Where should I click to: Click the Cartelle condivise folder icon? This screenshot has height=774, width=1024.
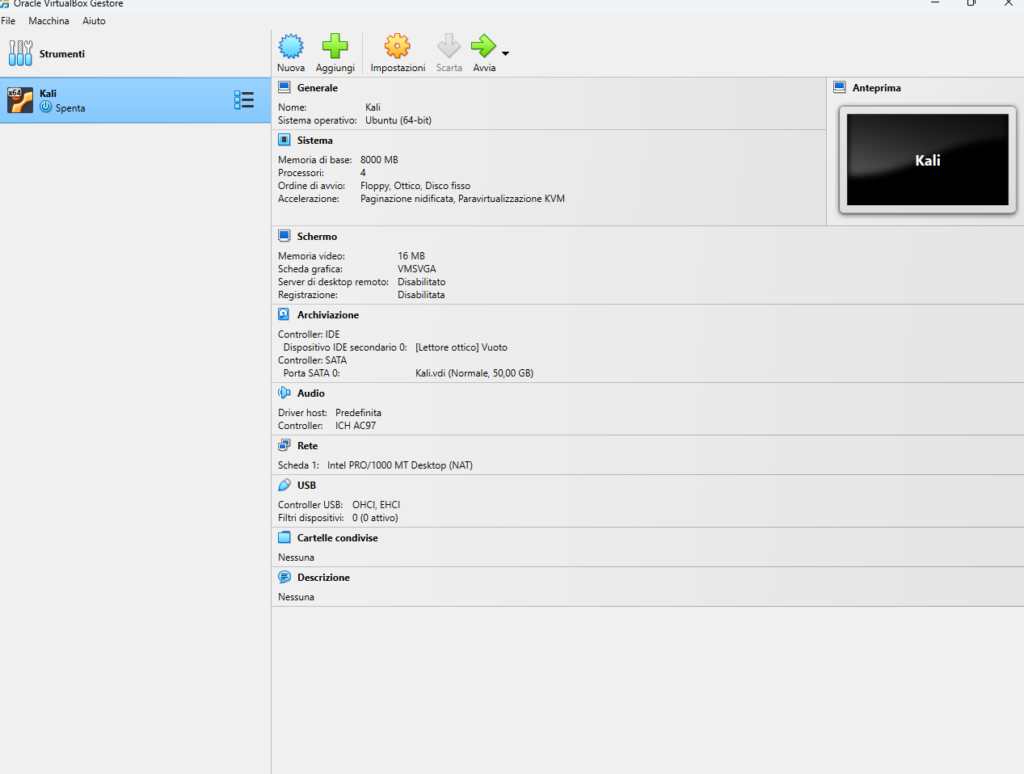click(x=284, y=537)
